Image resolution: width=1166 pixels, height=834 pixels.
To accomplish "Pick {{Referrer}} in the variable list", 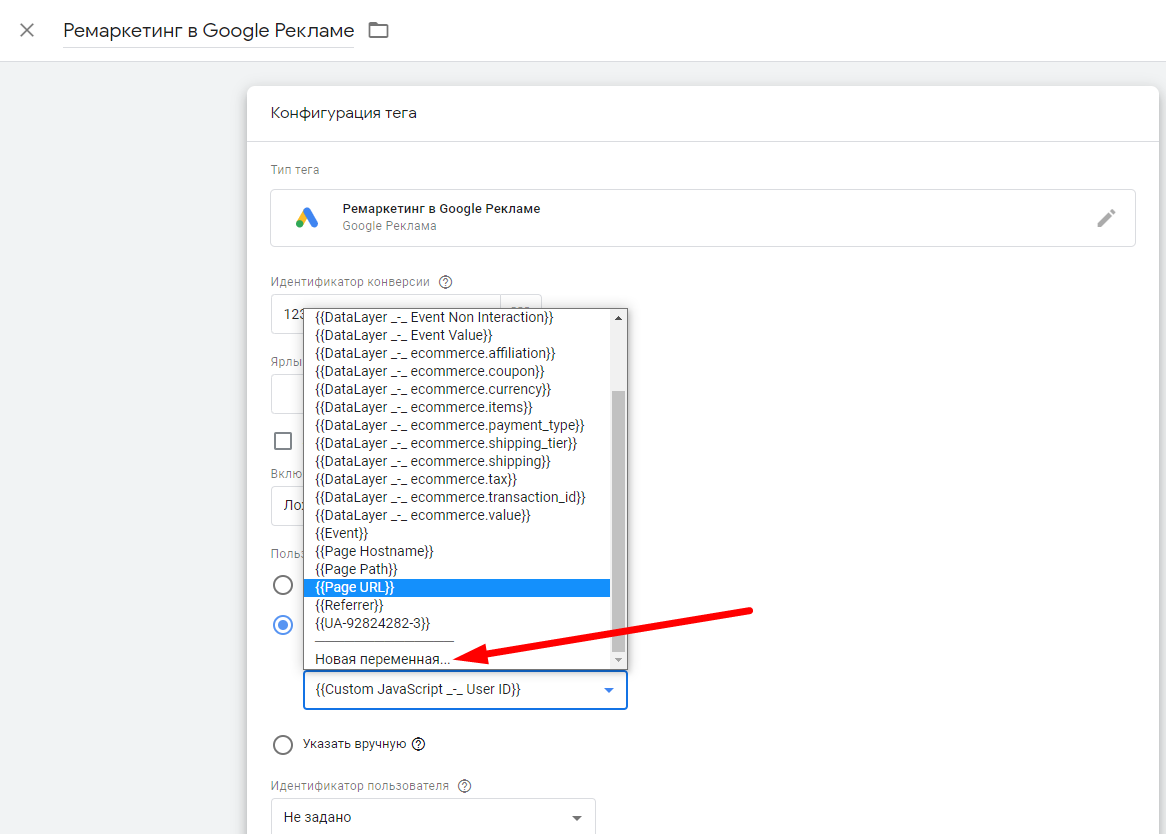I will pyautogui.click(x=349, y=605).
